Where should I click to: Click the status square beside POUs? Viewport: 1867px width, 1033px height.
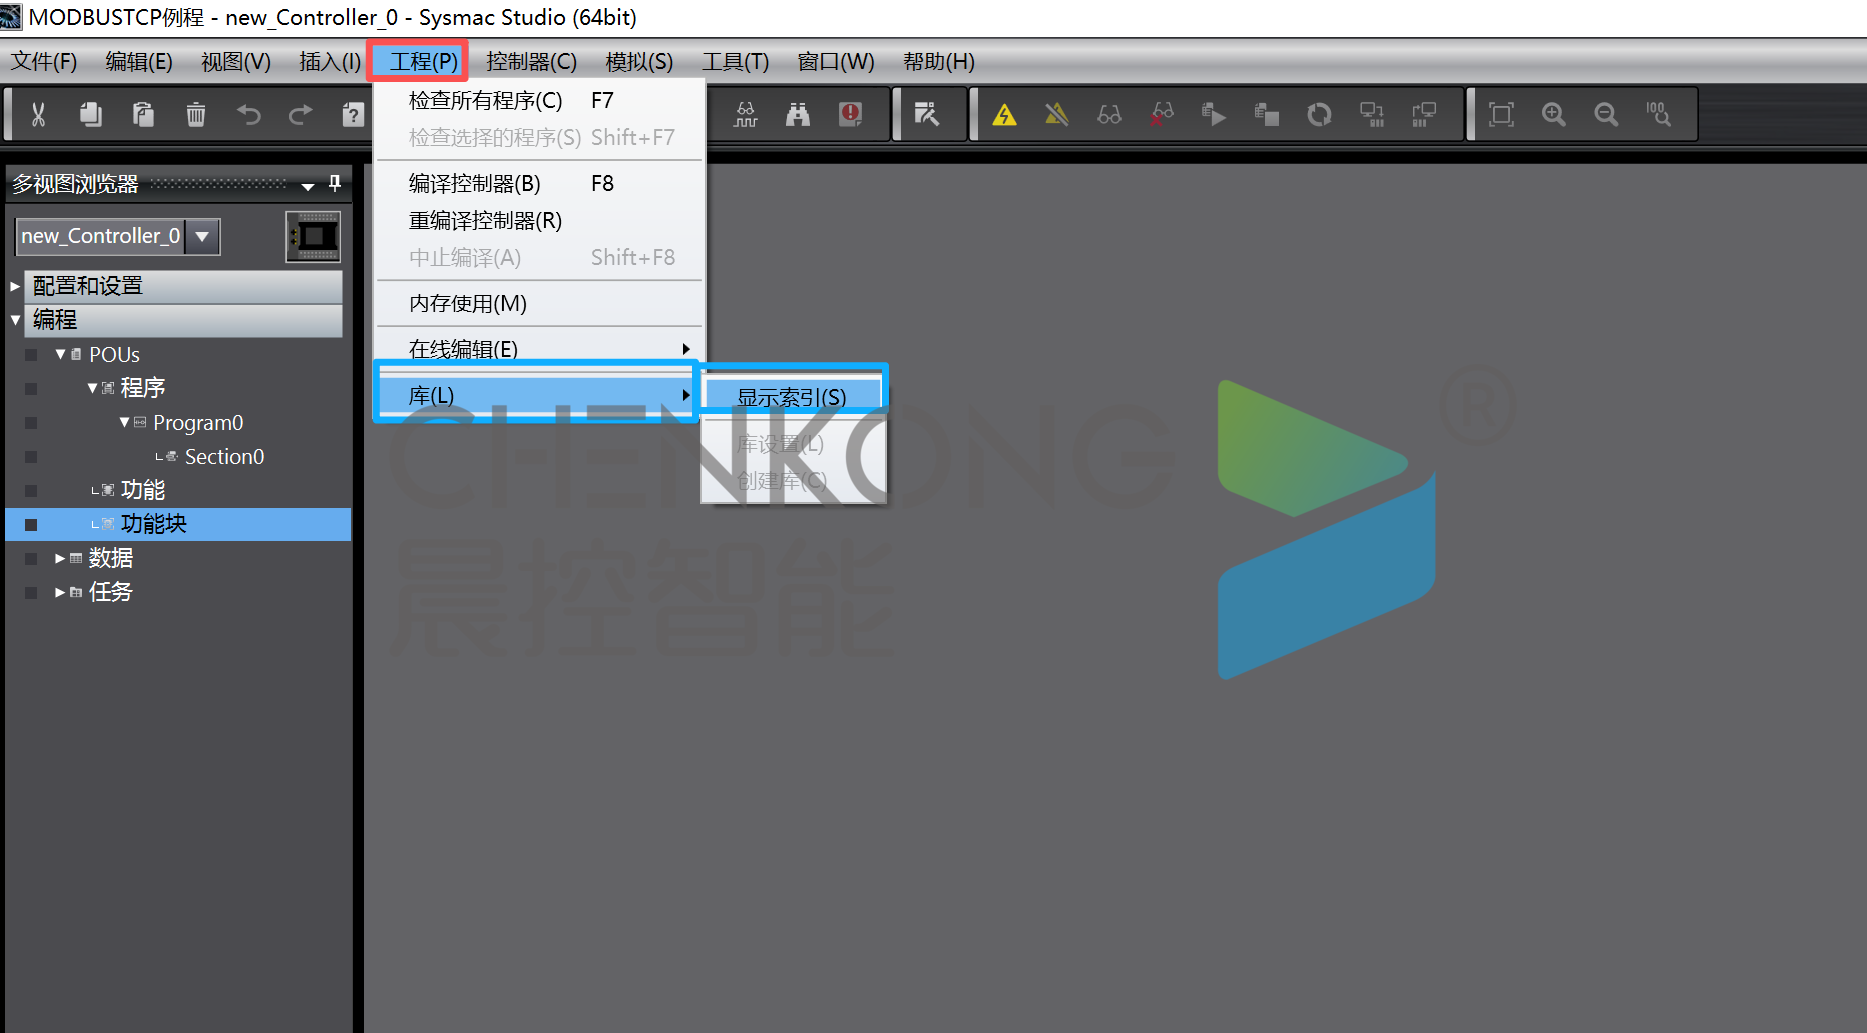31,355
